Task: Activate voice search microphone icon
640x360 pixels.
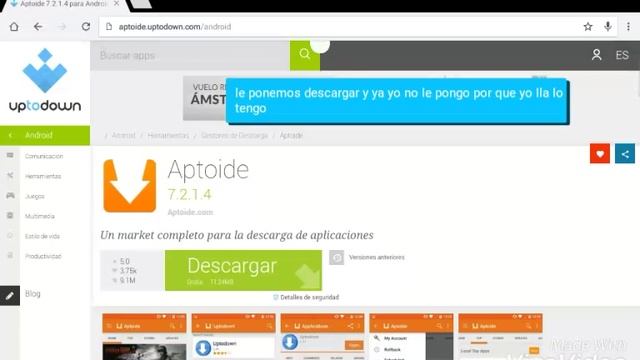Action: tap(608, 27)
